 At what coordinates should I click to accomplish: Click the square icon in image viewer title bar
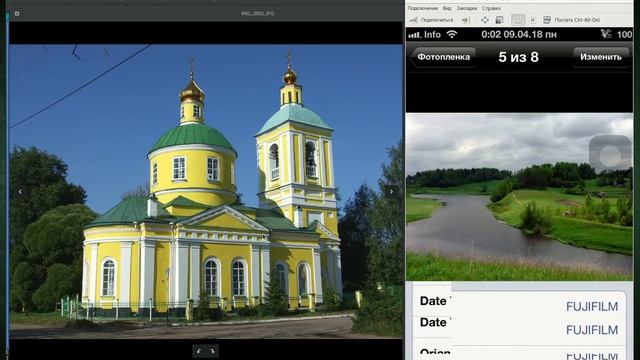[17, 13]
